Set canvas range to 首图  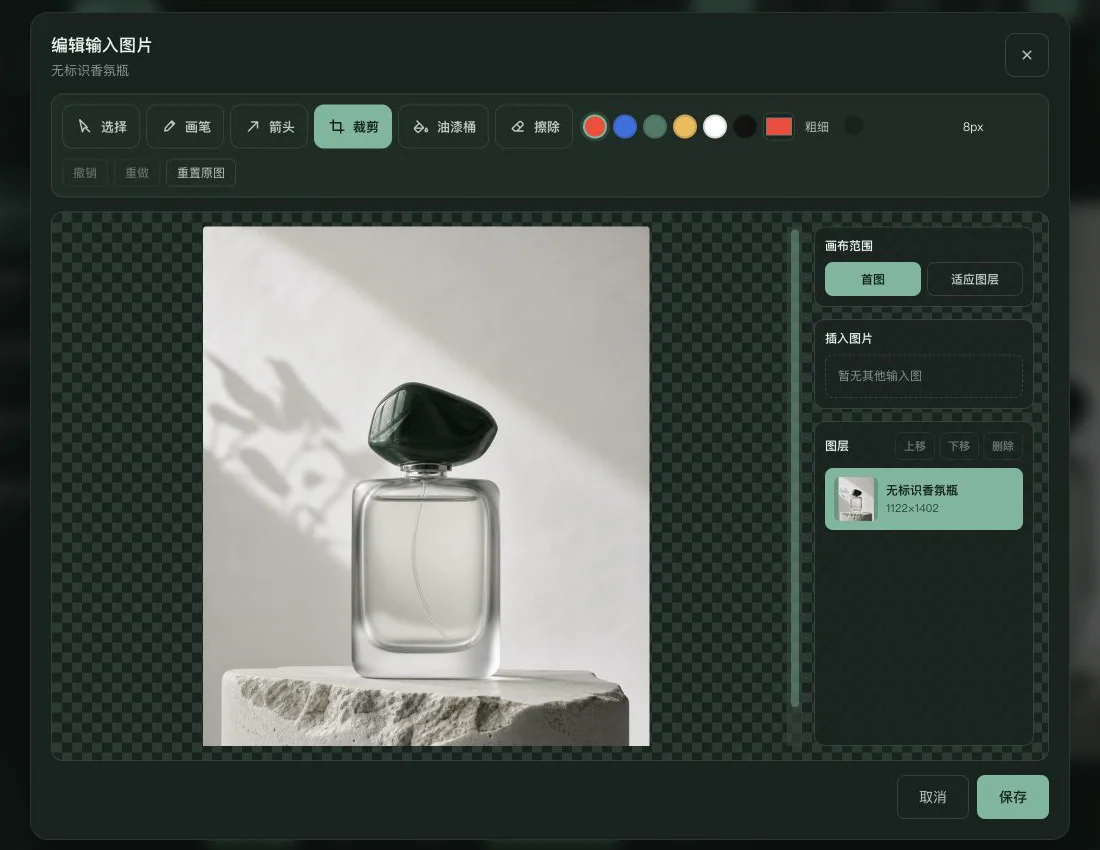873,279
